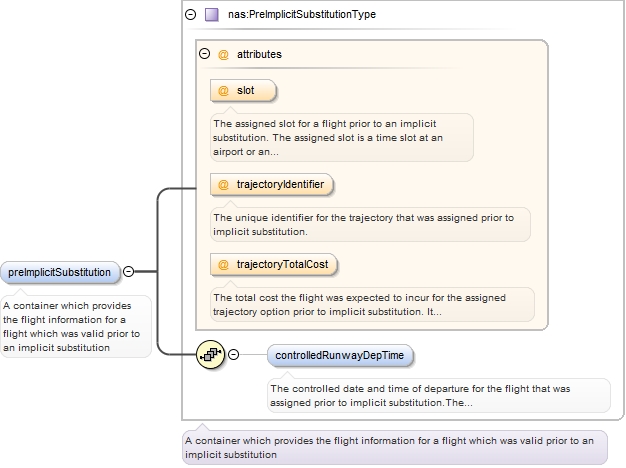626x468 pixels.
Task: Click the bottom type annotation description box
Action: (x=394, y=448)
